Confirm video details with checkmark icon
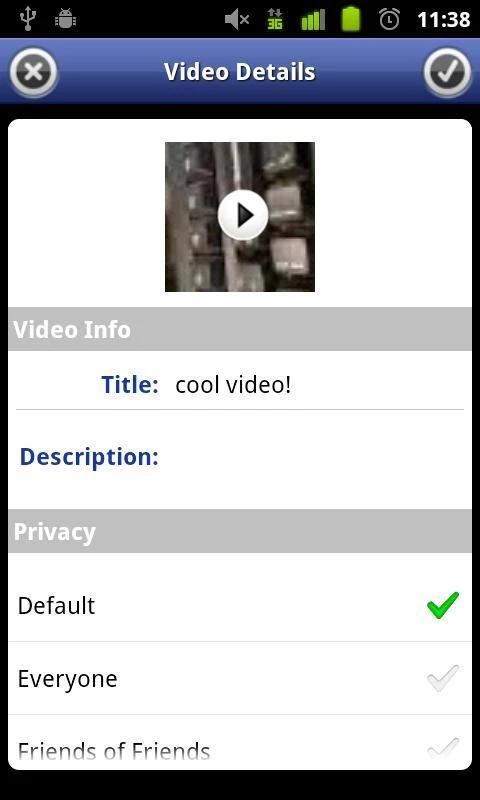 (x=447, y=72)
